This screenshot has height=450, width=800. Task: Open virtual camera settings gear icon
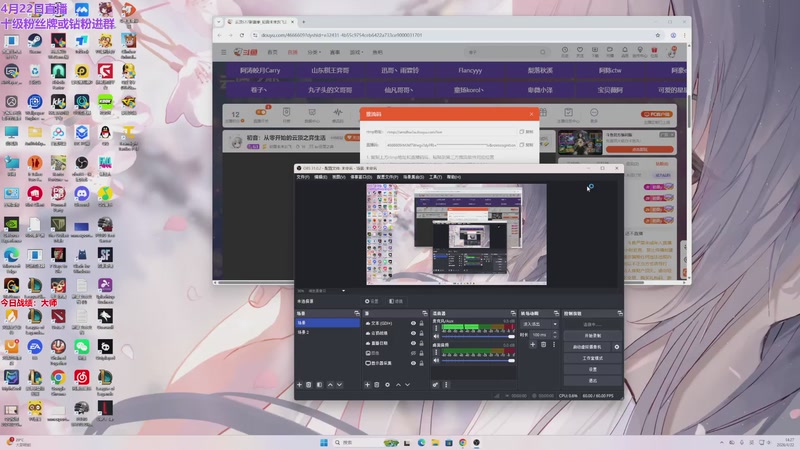click(x=617, y=347)
